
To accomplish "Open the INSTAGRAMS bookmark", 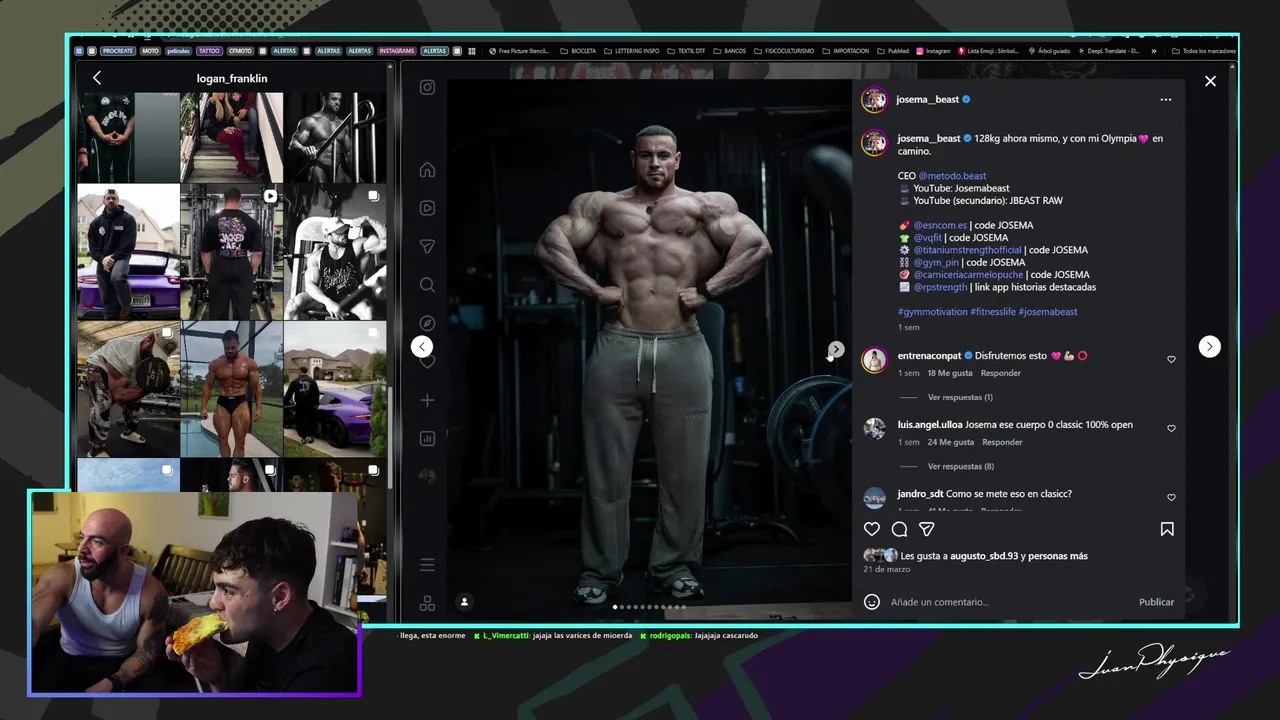I will (x=397, y=51).
